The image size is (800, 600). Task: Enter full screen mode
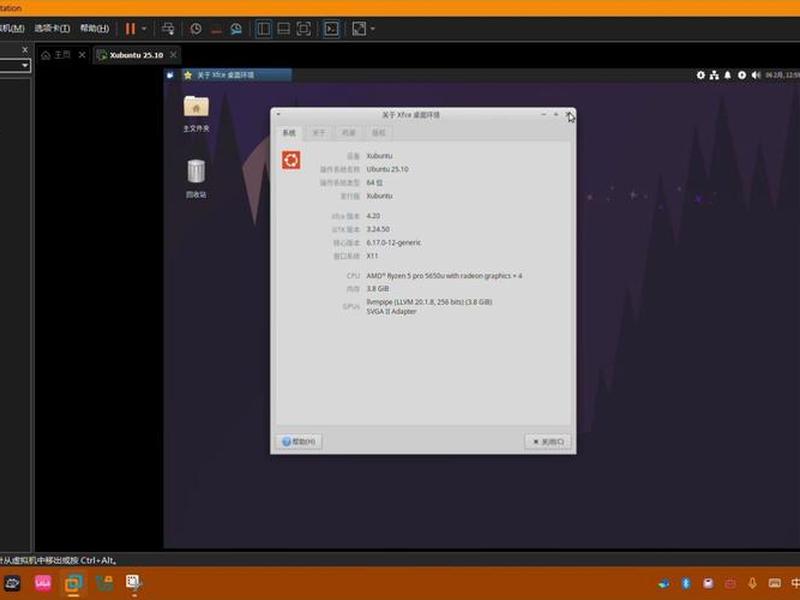point(304,29)
